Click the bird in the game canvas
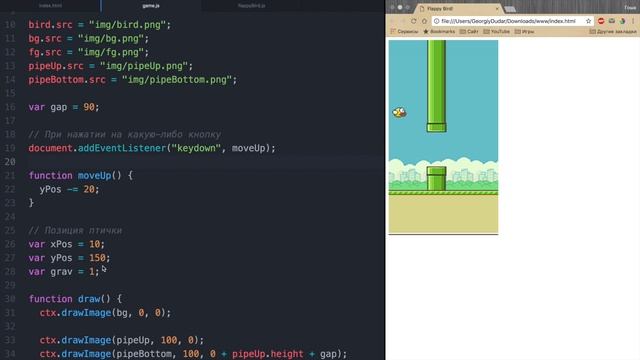The height and width of the screenshot is (360, 640). (x=399, y=112)
